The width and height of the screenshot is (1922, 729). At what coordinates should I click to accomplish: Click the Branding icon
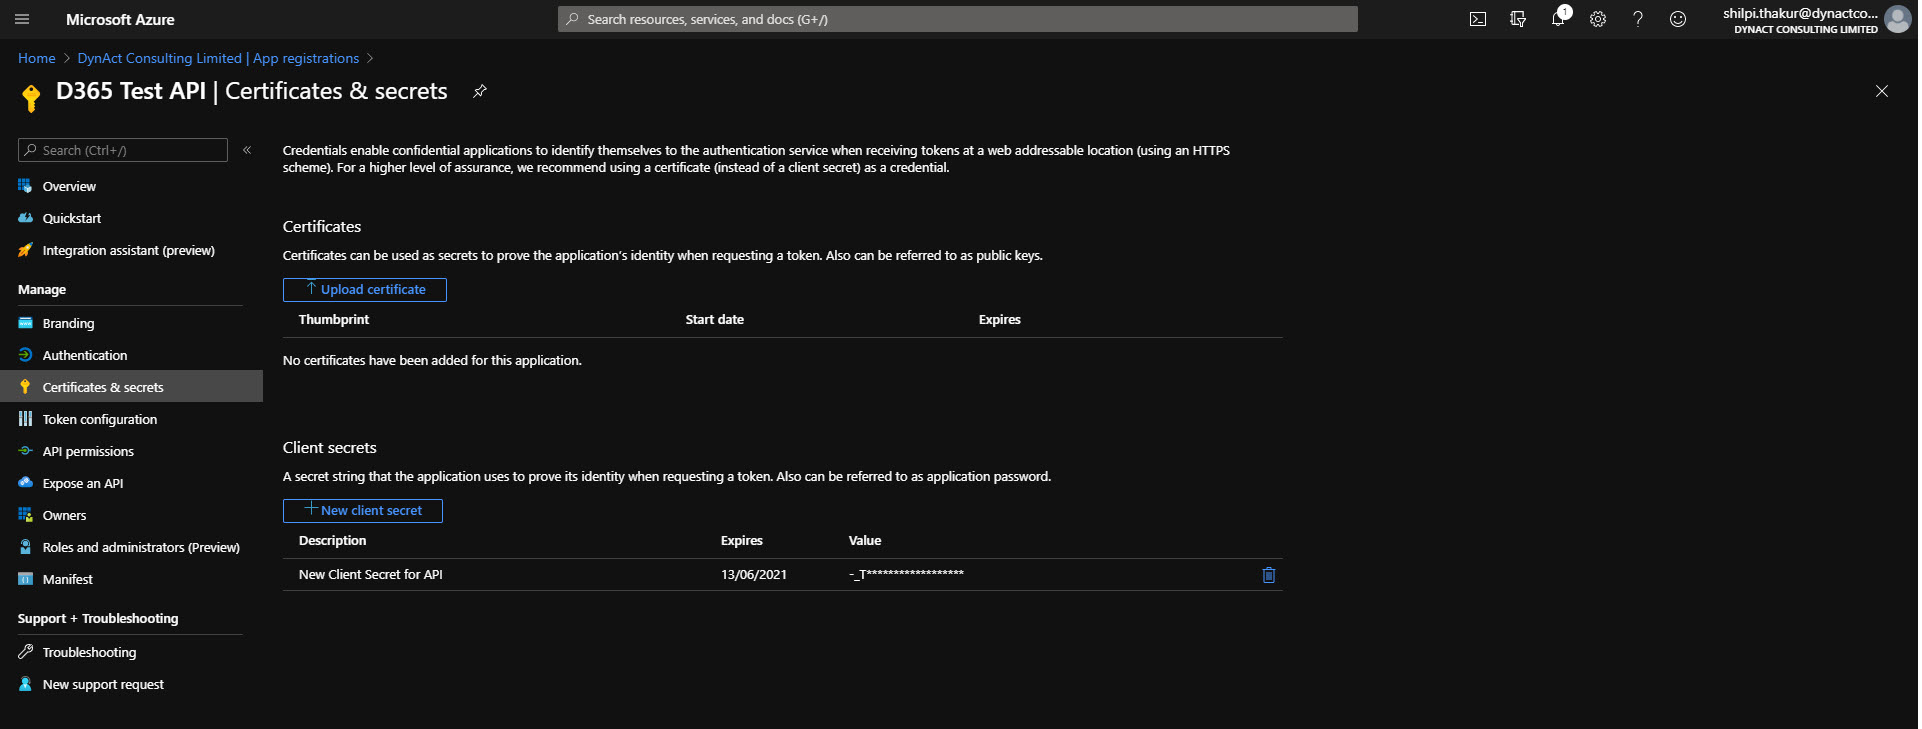pos(25,323)
